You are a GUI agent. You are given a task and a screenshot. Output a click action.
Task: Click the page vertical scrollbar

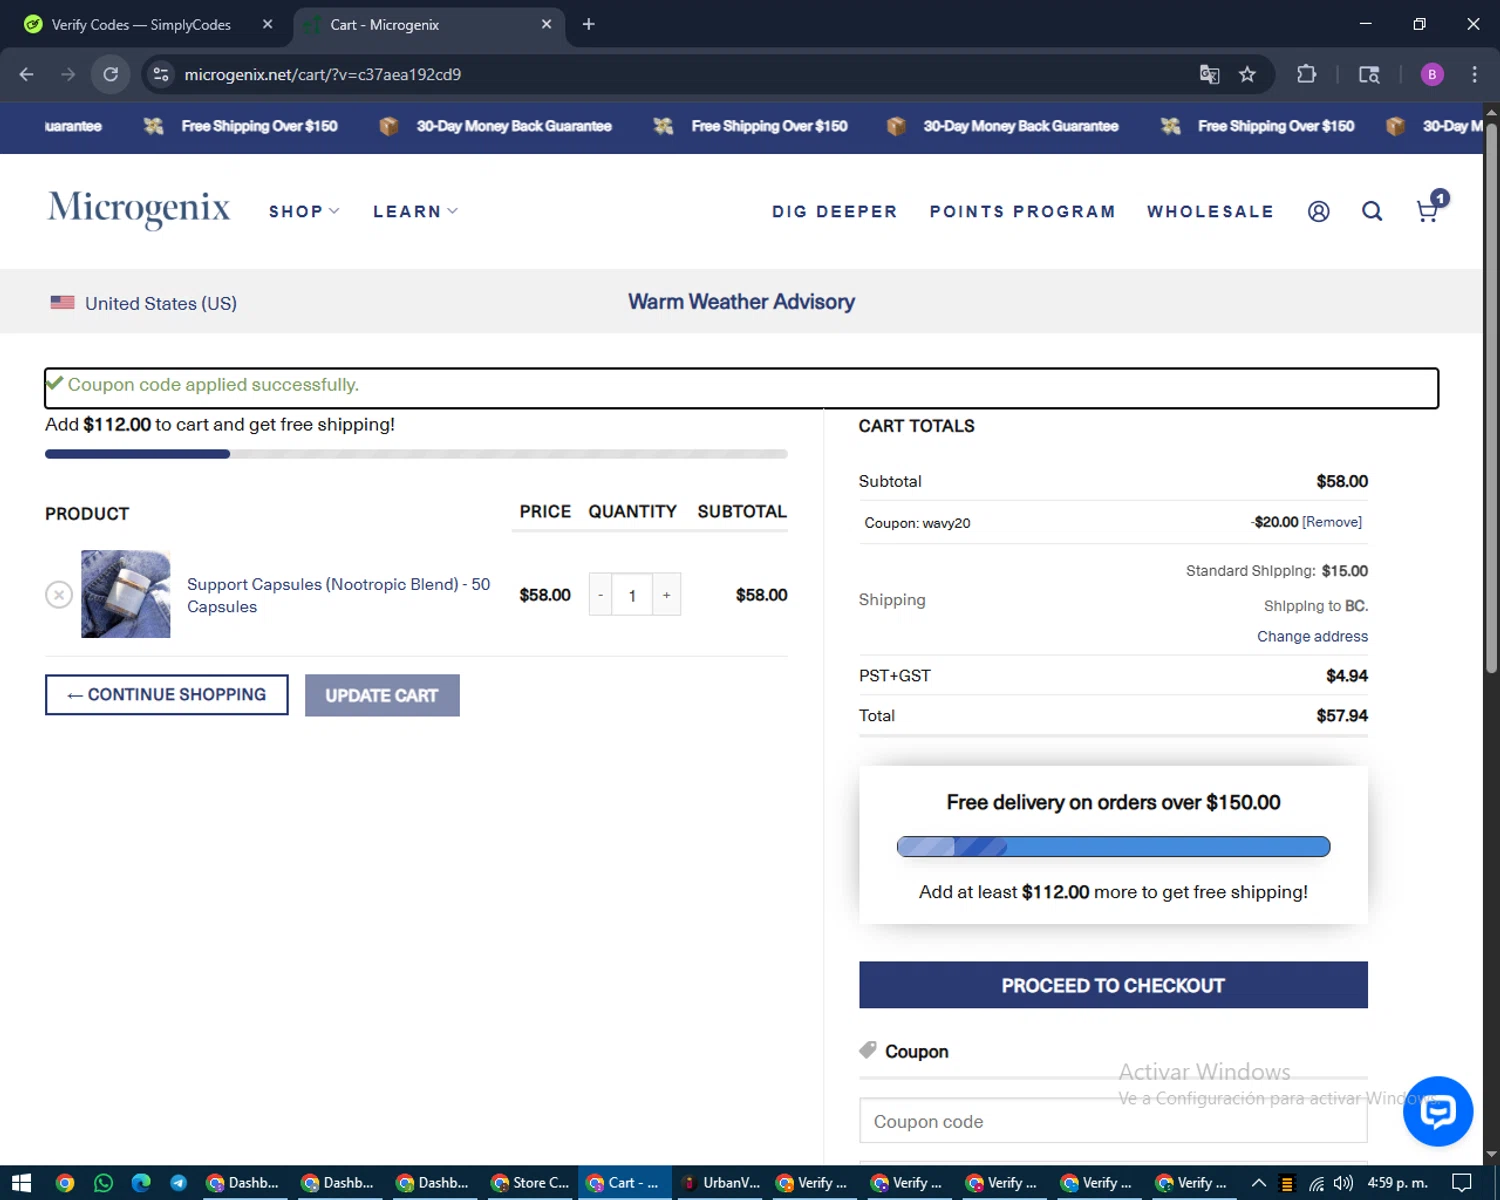(x=1491, y=400)
